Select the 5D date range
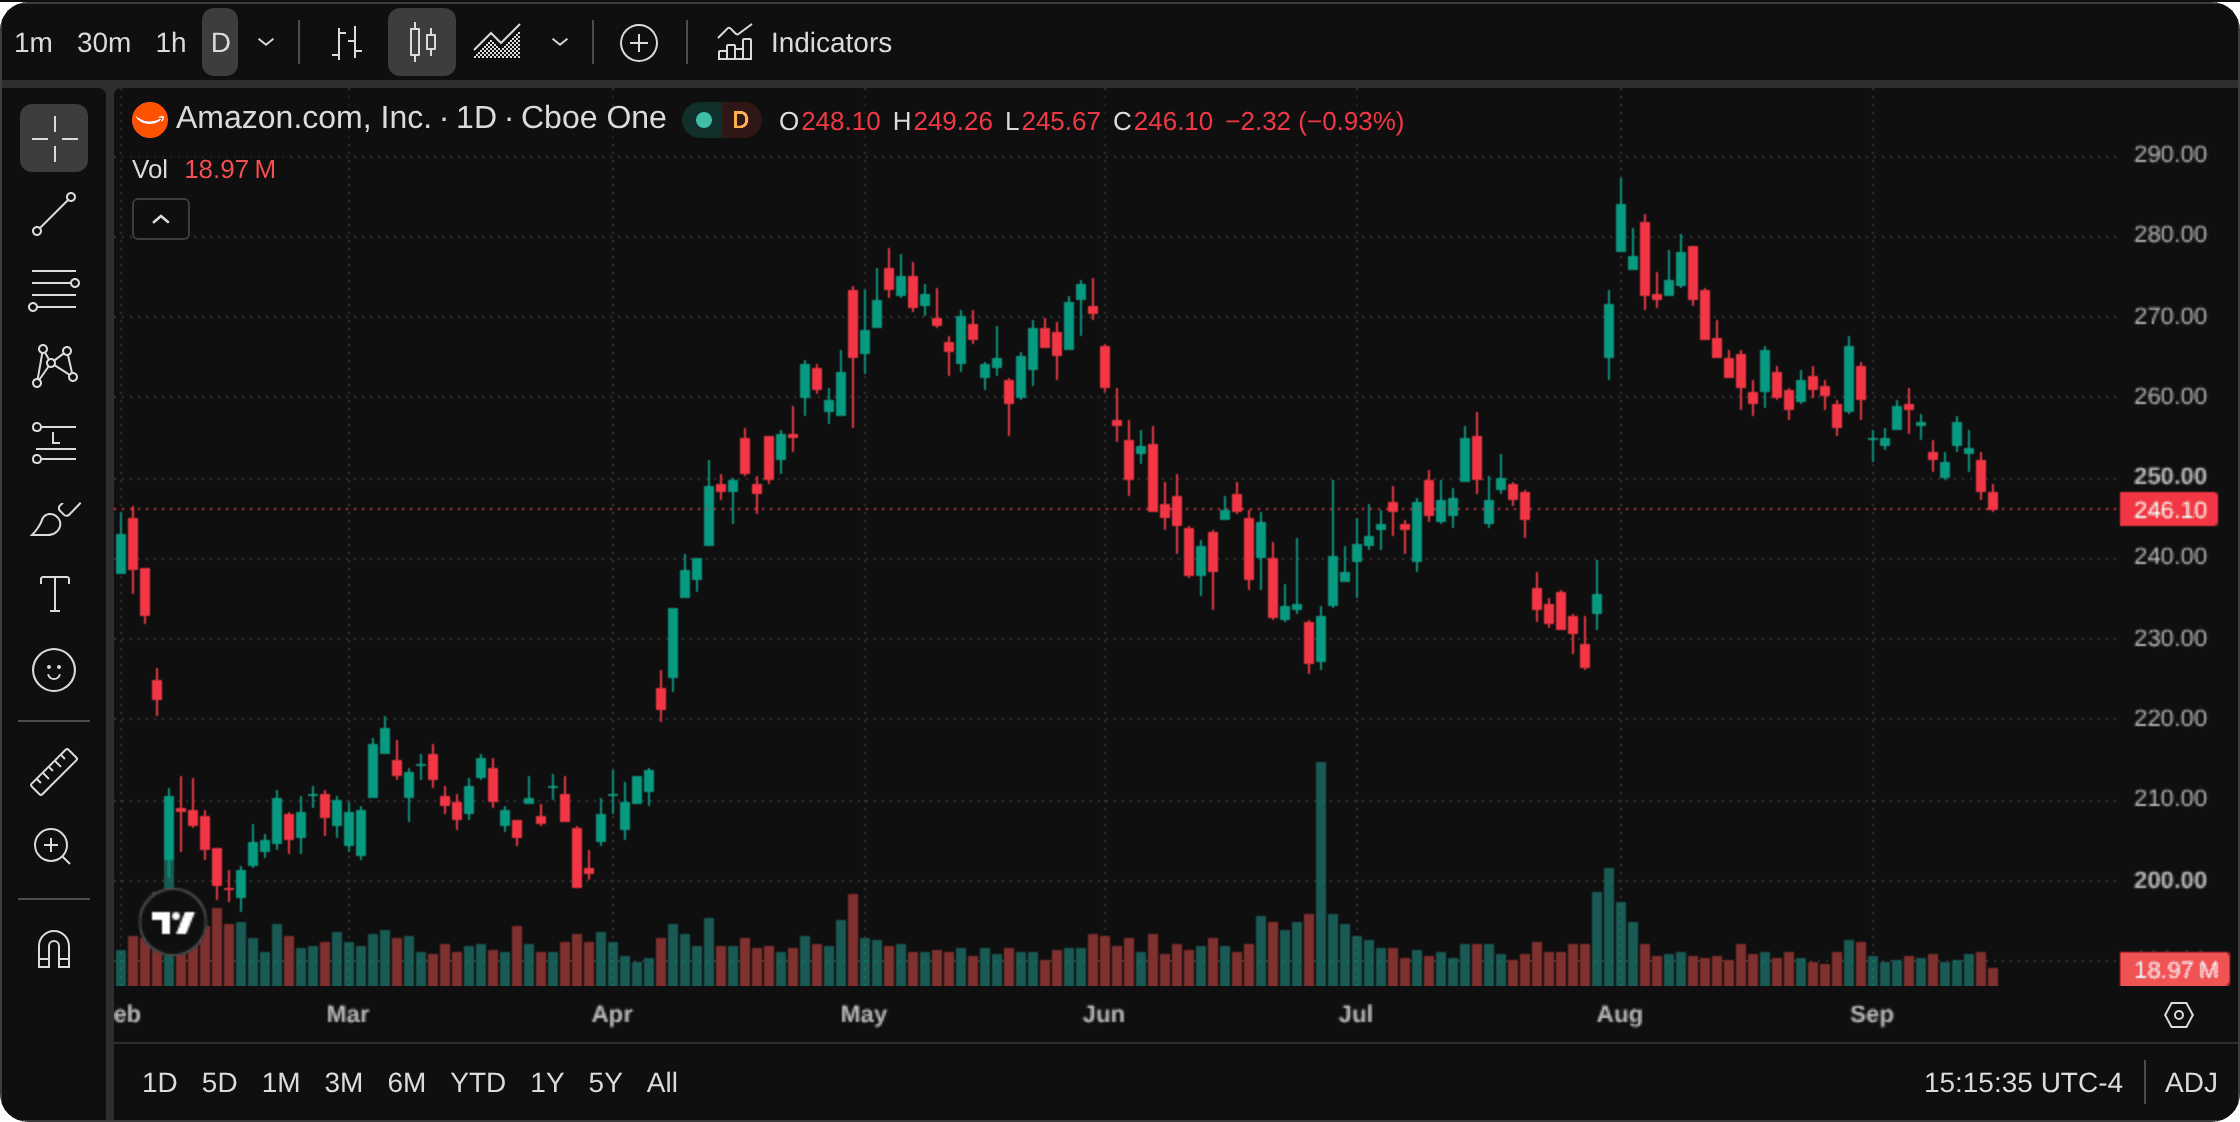This screenshot has width=2240, height=1122. 220,1082
